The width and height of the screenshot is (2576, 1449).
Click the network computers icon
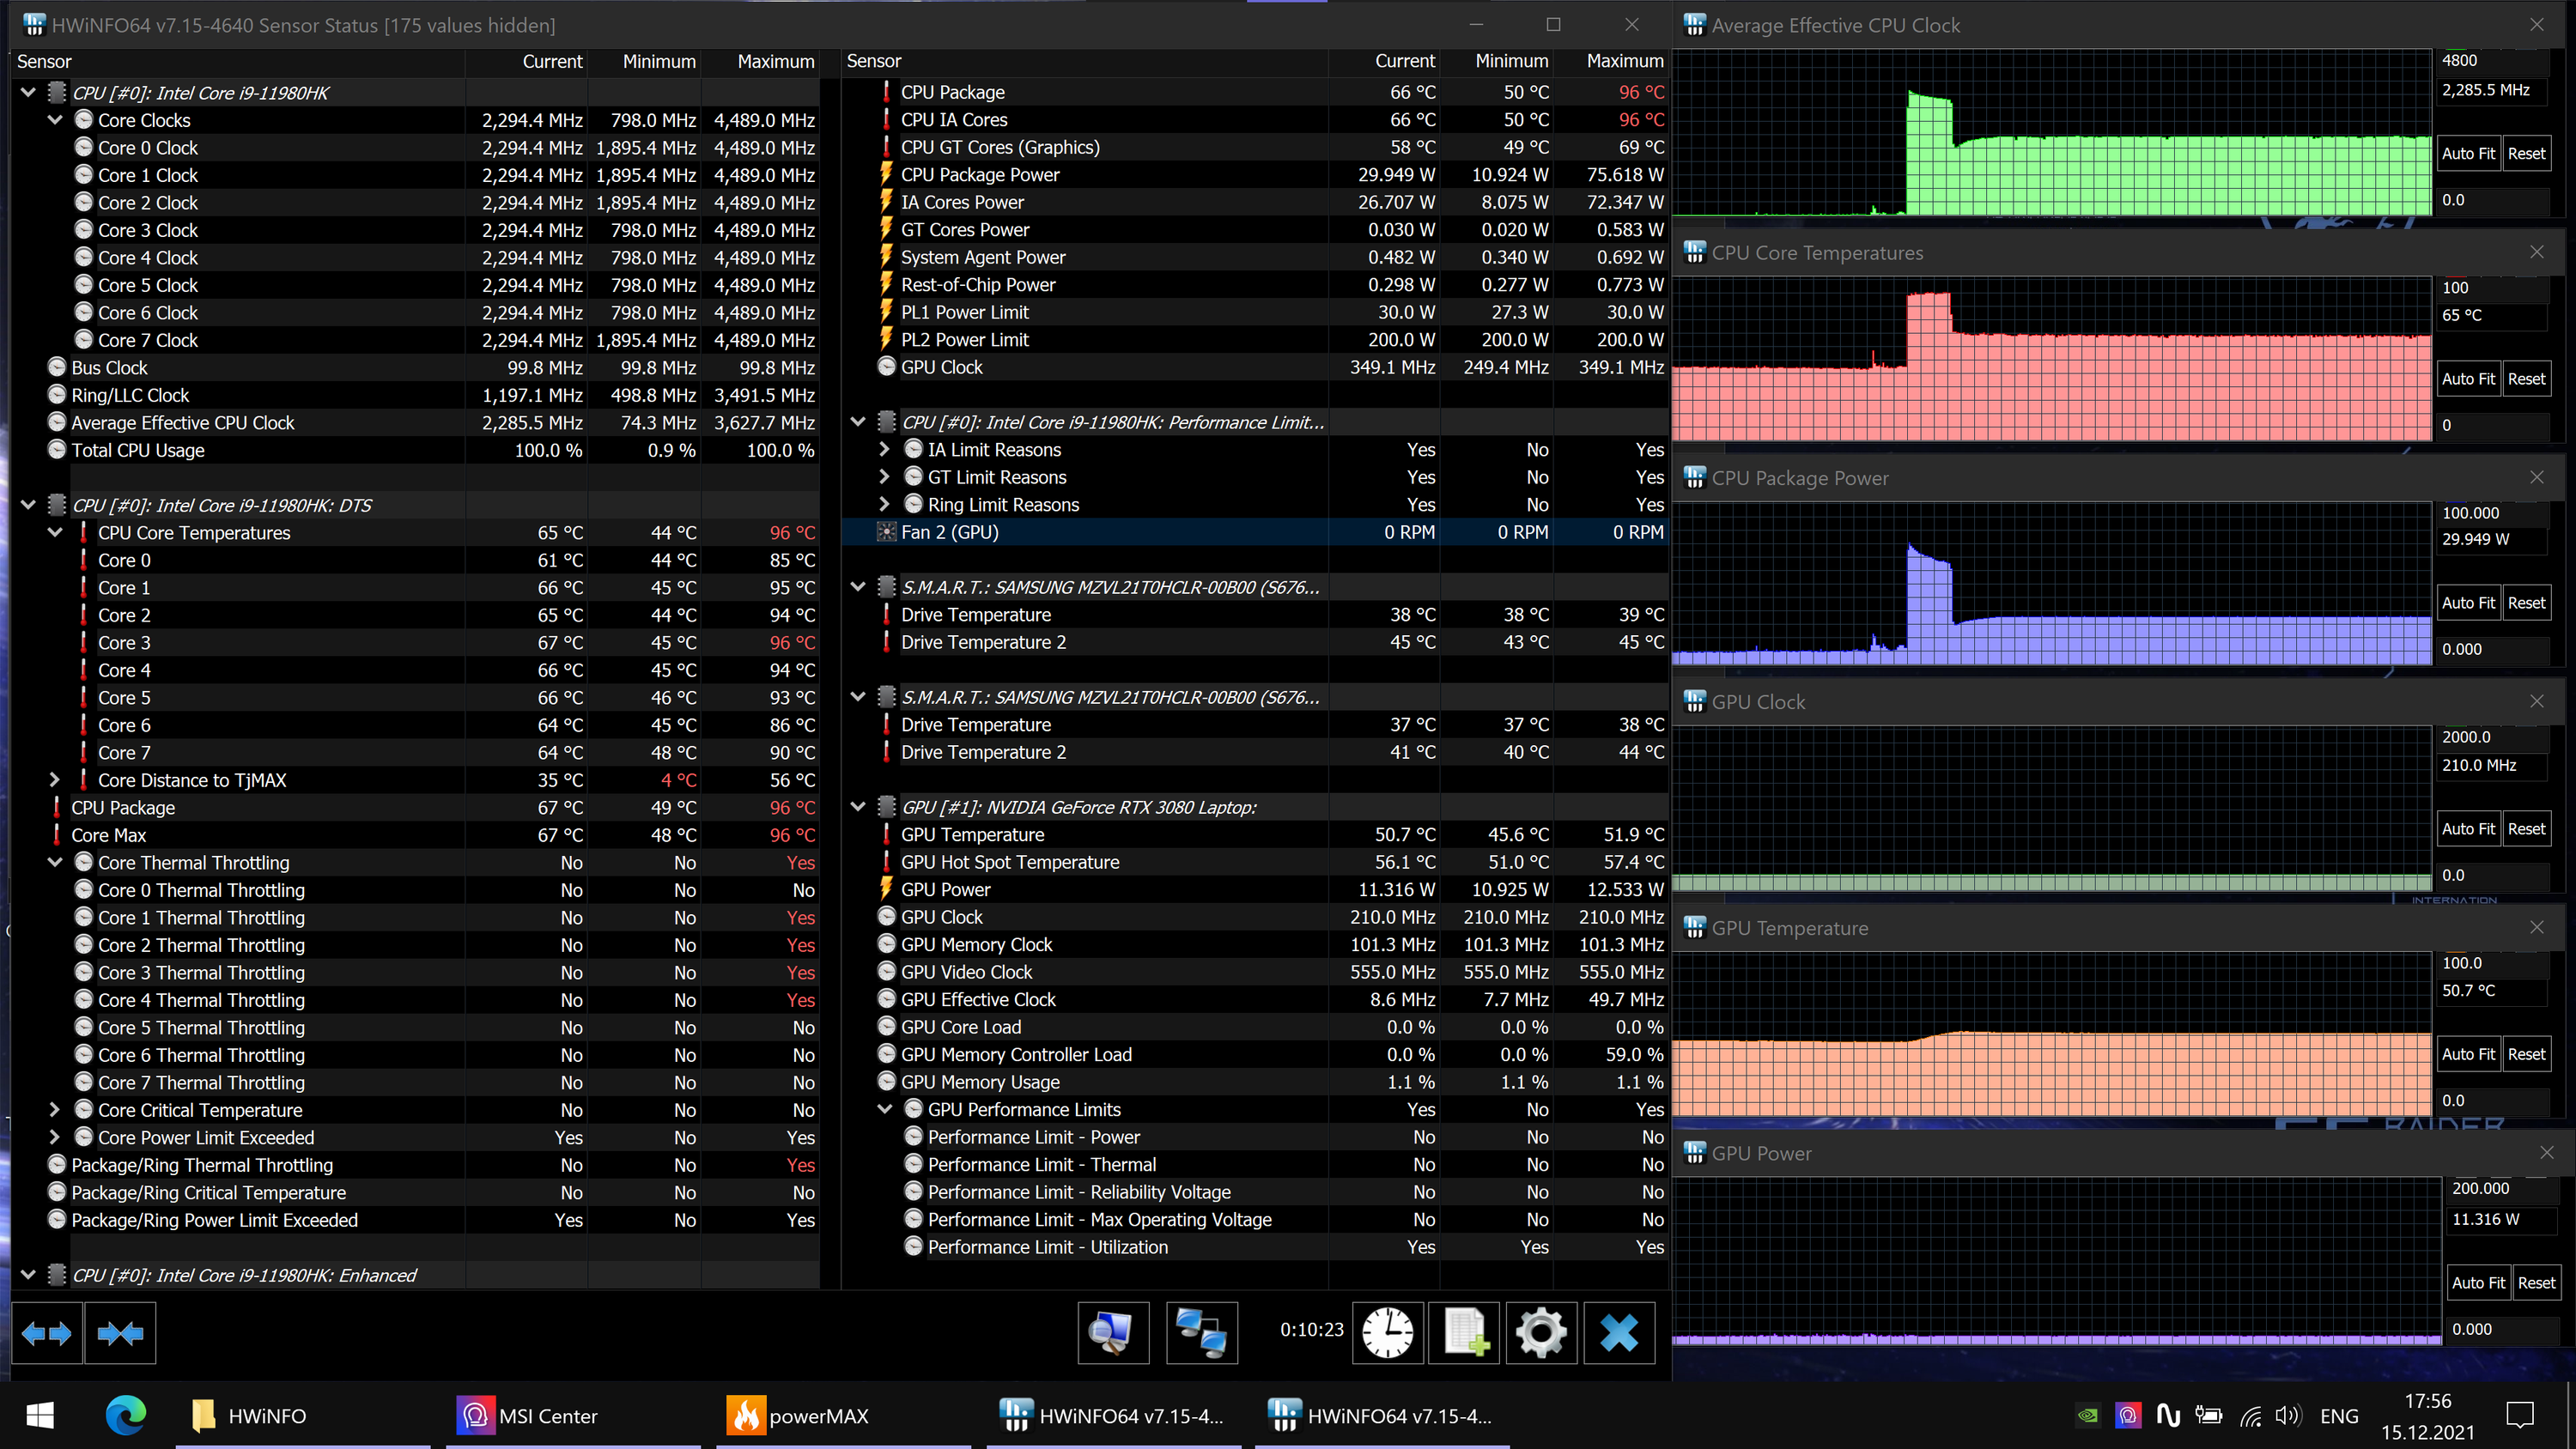tap(1201, 1333)
